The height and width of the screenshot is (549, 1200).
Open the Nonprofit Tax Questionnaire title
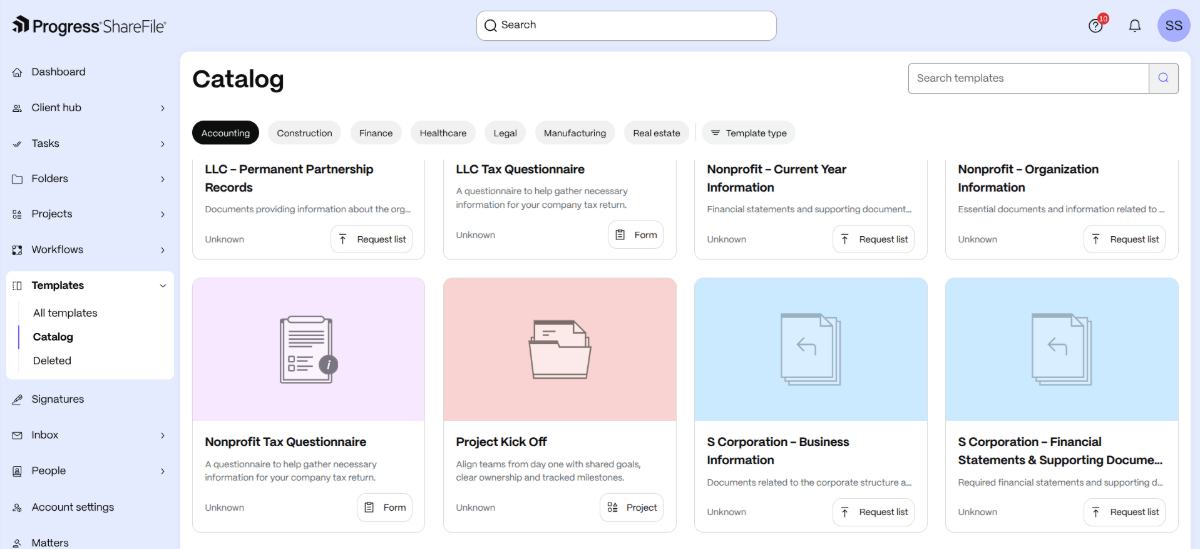pos(286,442)
